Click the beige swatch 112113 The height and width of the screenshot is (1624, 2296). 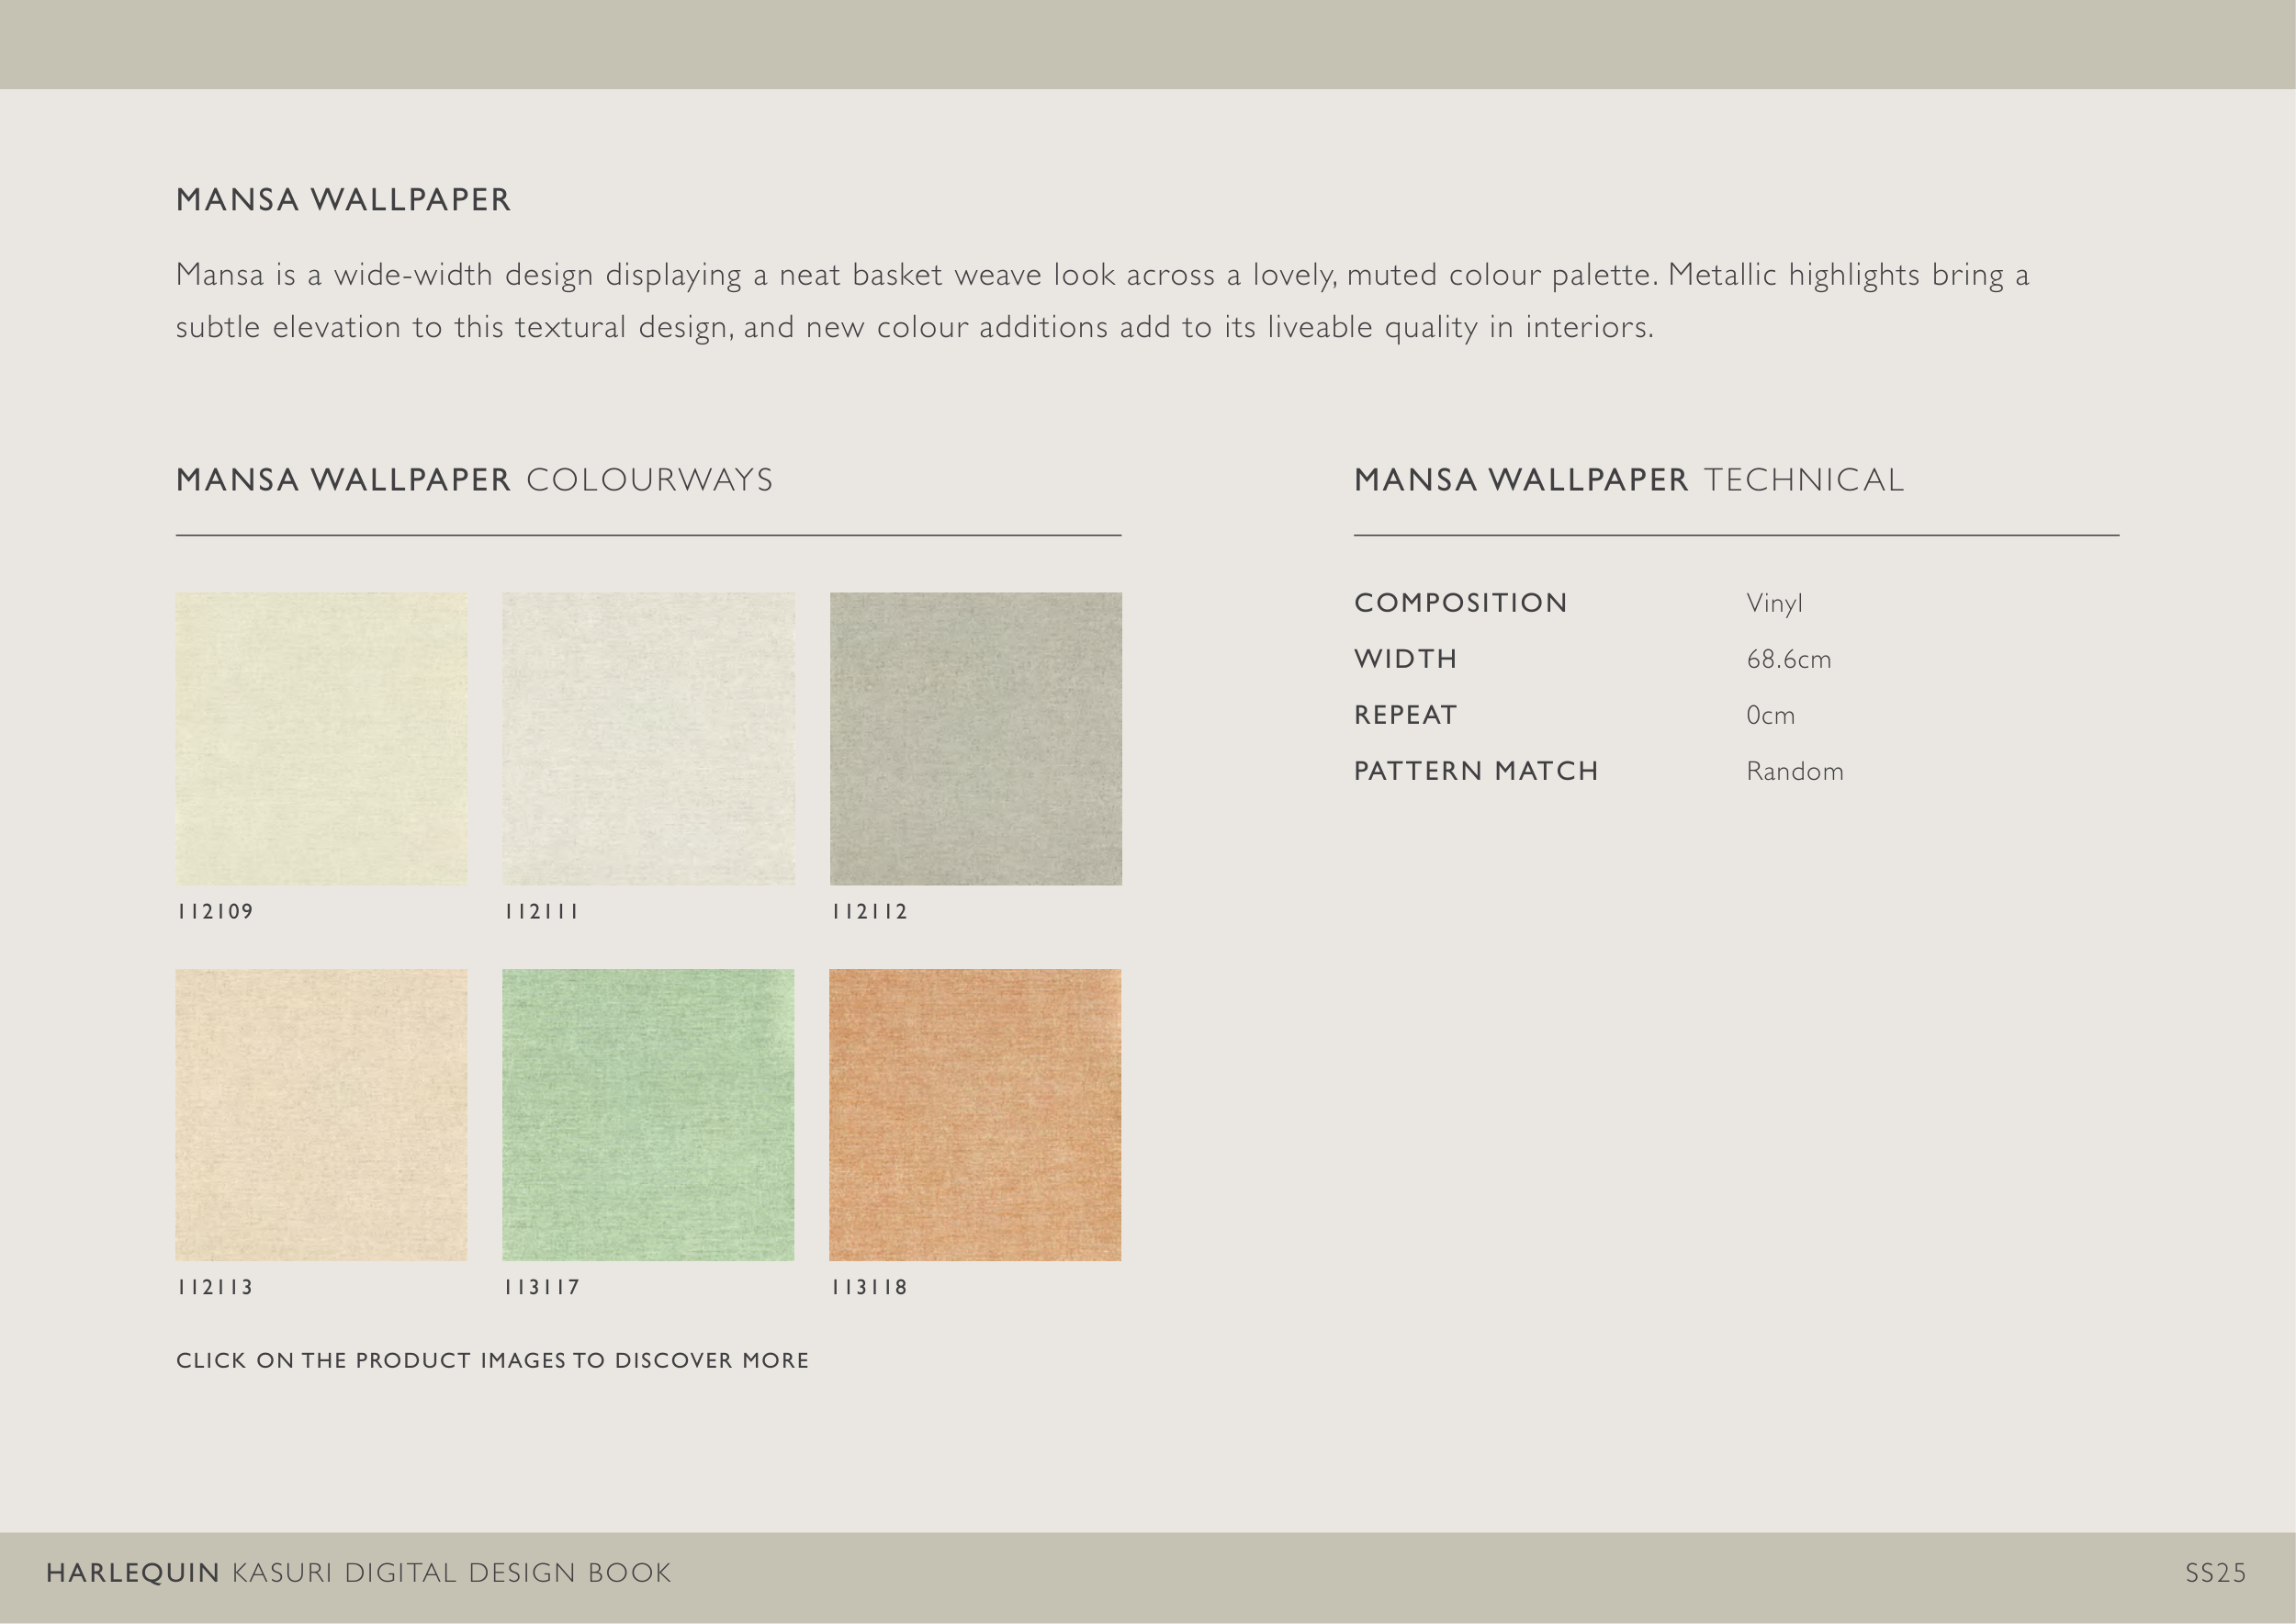pyautogui.click(x=321, y=1114)
